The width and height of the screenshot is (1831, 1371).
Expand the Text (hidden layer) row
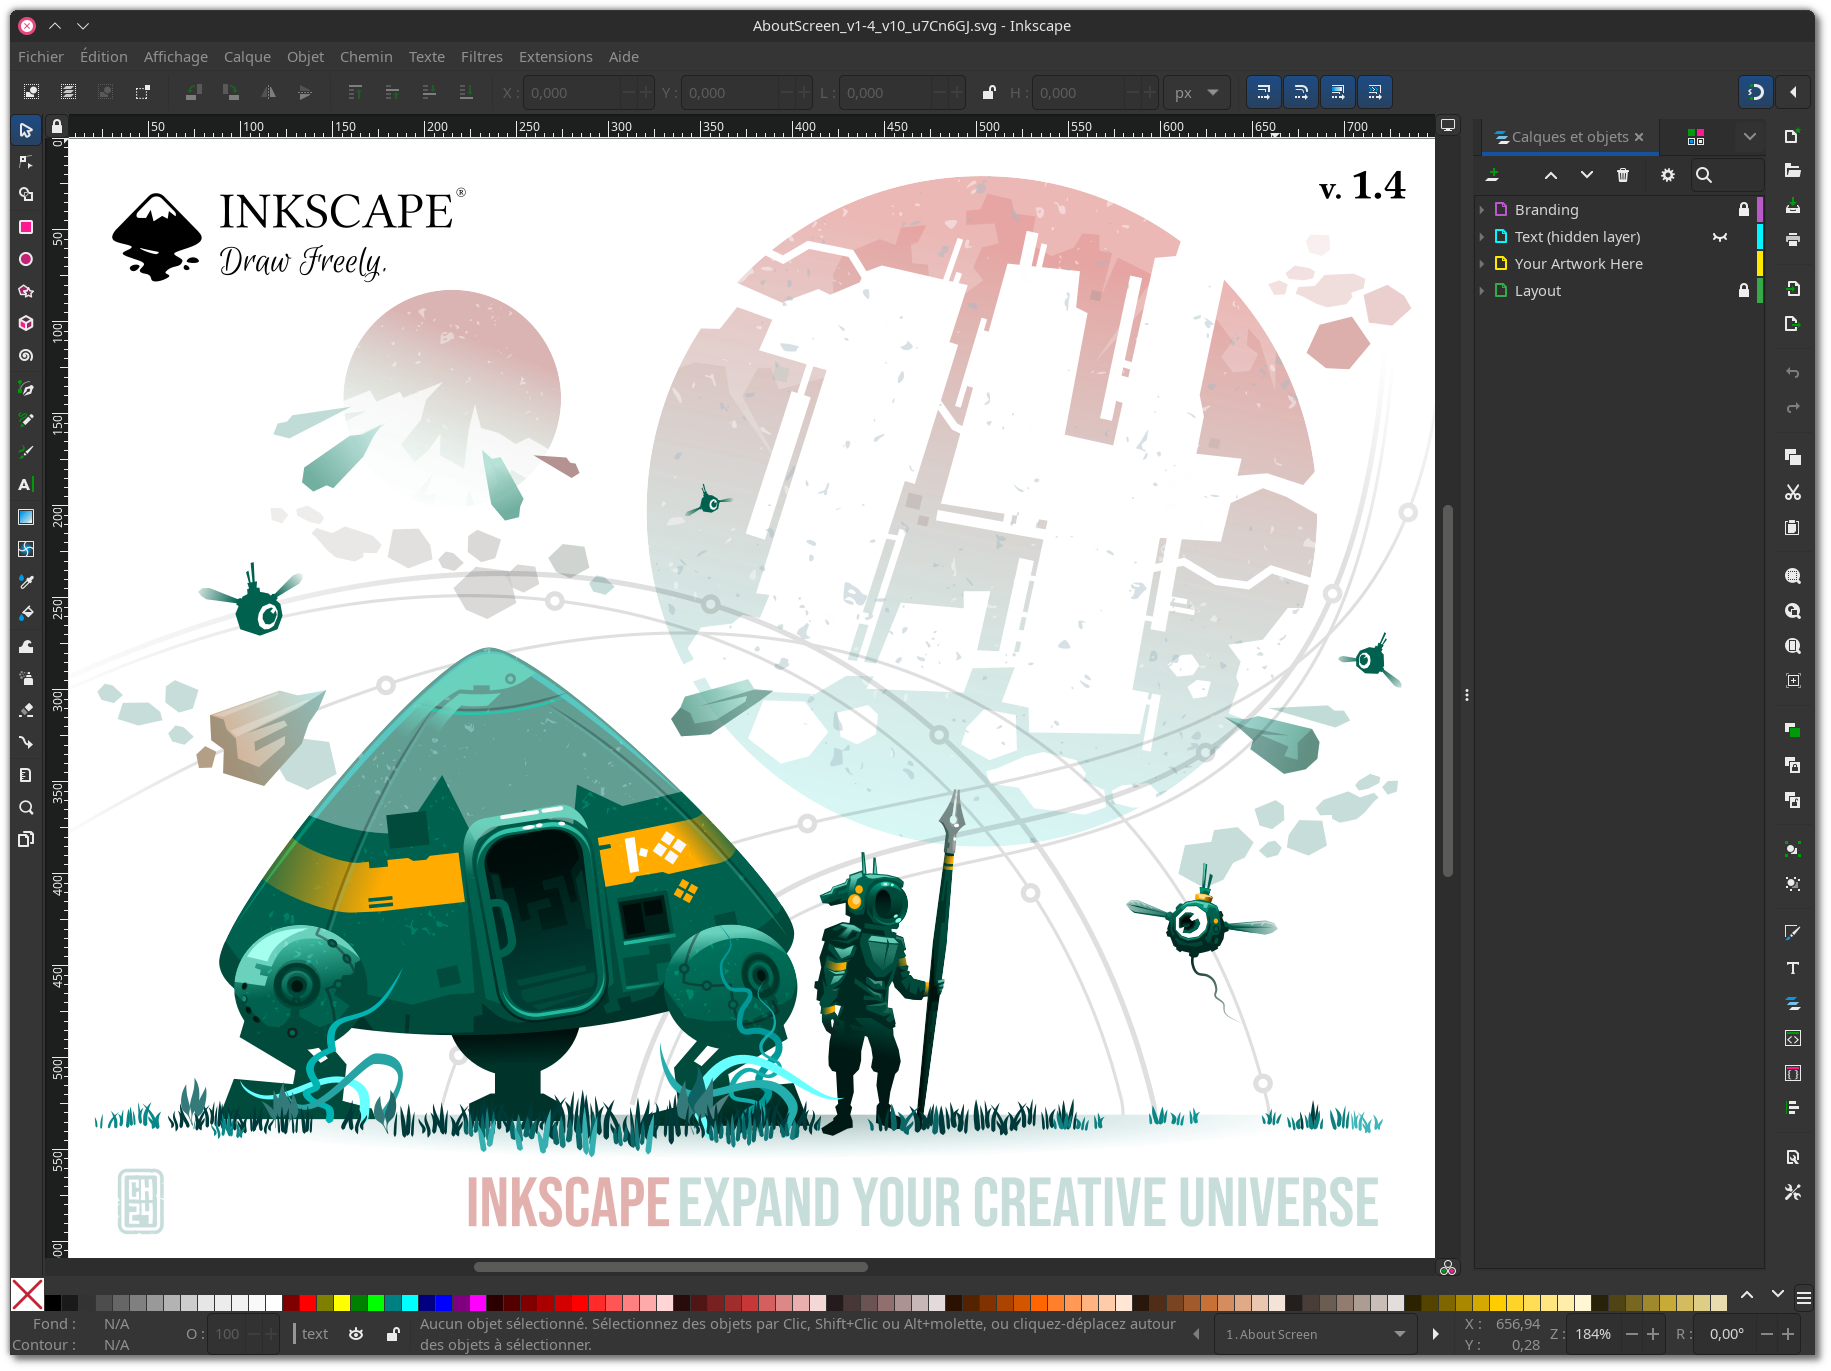pyautogui.click(x=1482, y=237)
